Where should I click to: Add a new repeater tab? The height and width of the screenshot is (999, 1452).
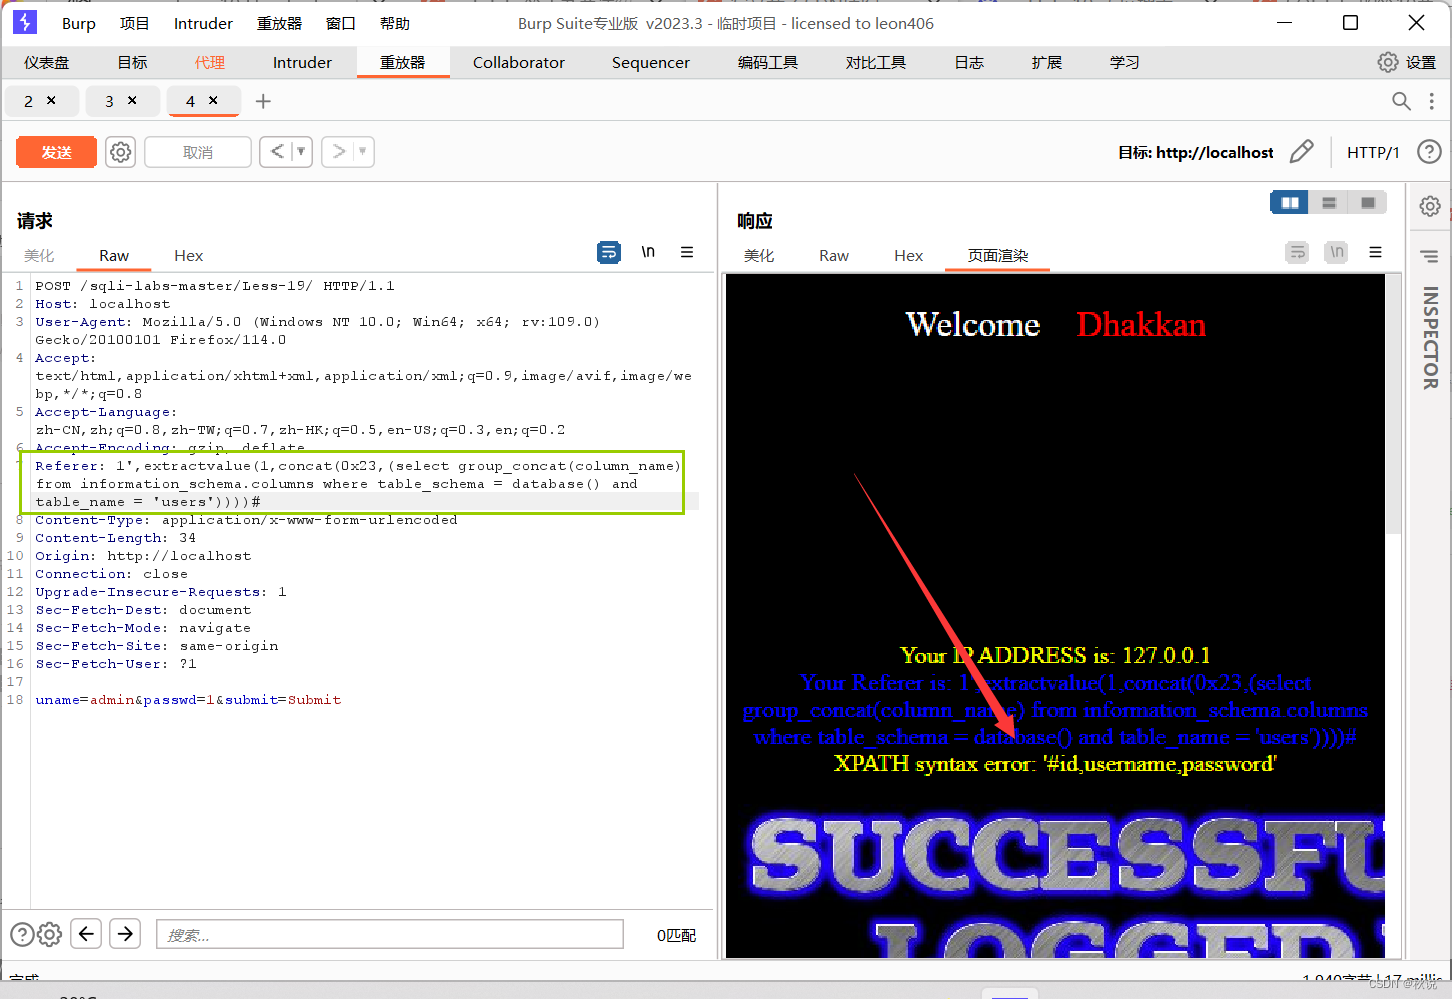[263, 101]
